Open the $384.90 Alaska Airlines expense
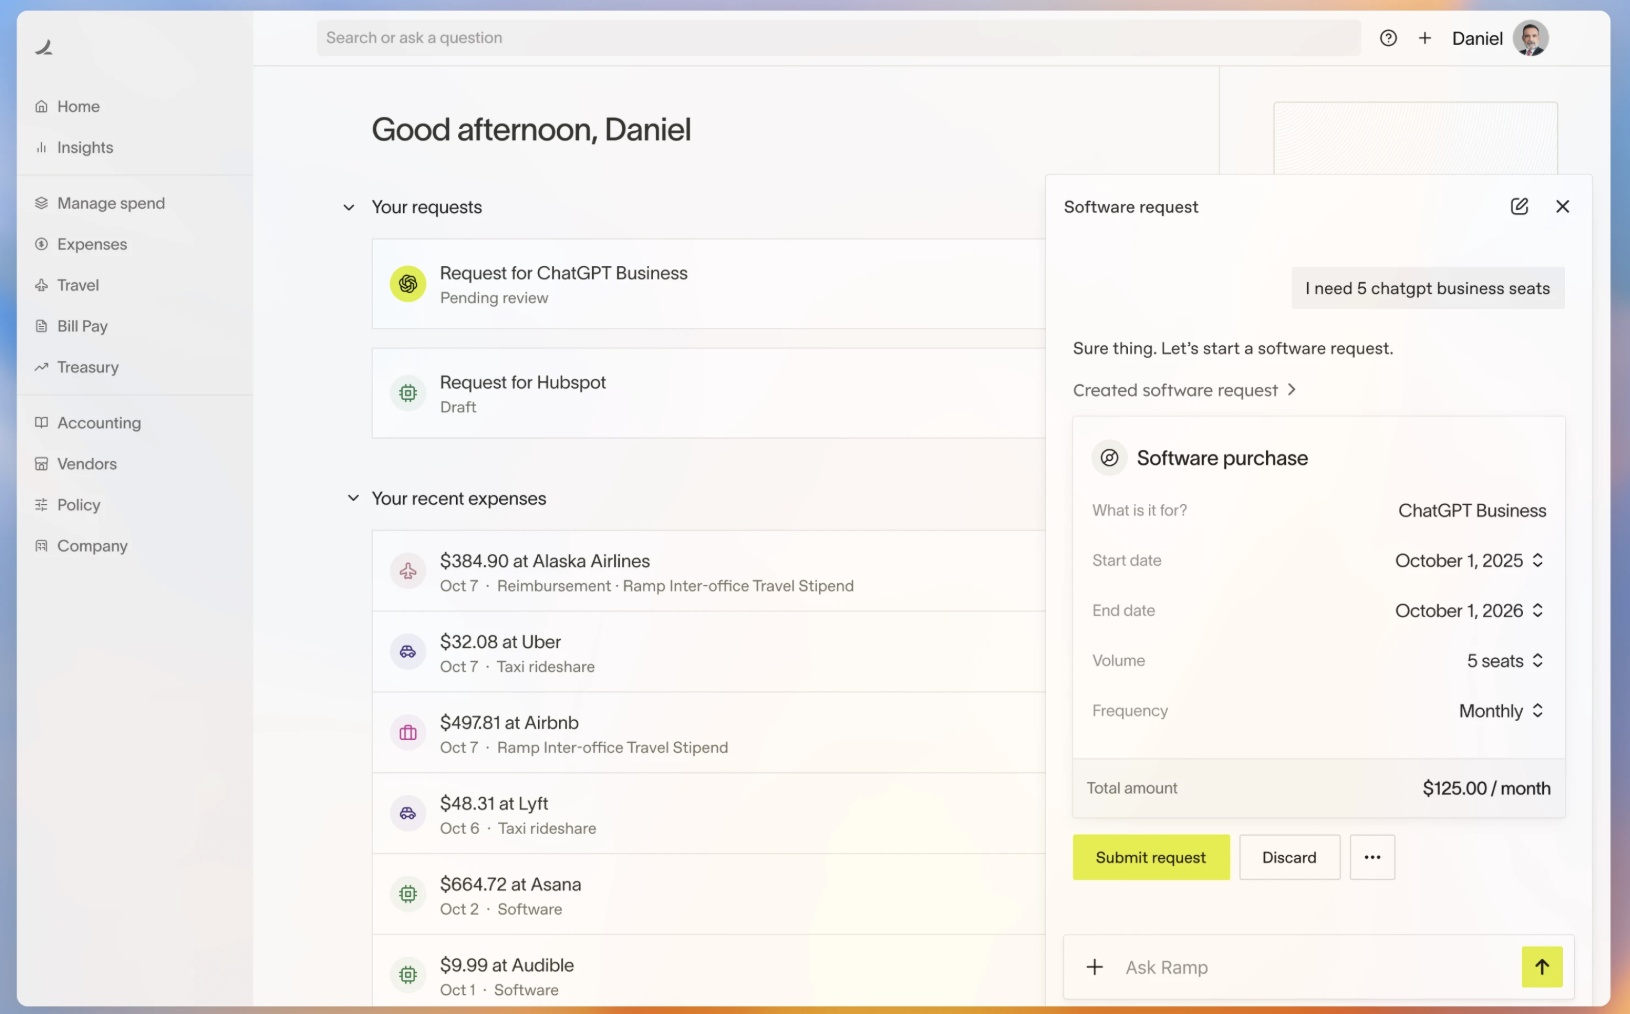This screenshot has width=1630, height=1014. click(x=709, y=571)
